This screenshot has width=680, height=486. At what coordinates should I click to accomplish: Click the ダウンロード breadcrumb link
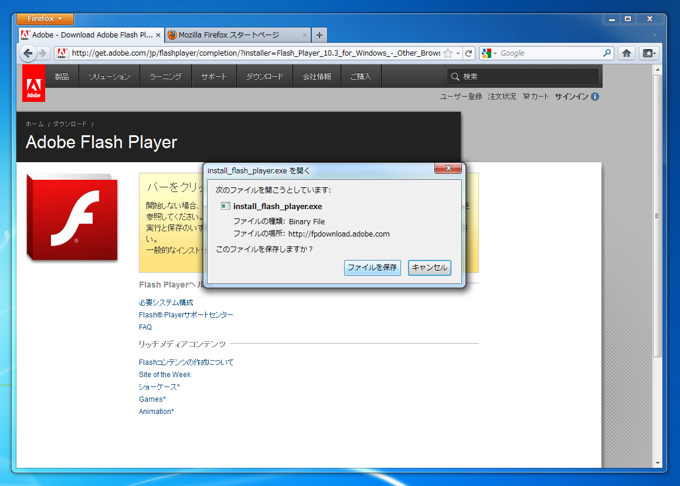click(x=70, y=124)
